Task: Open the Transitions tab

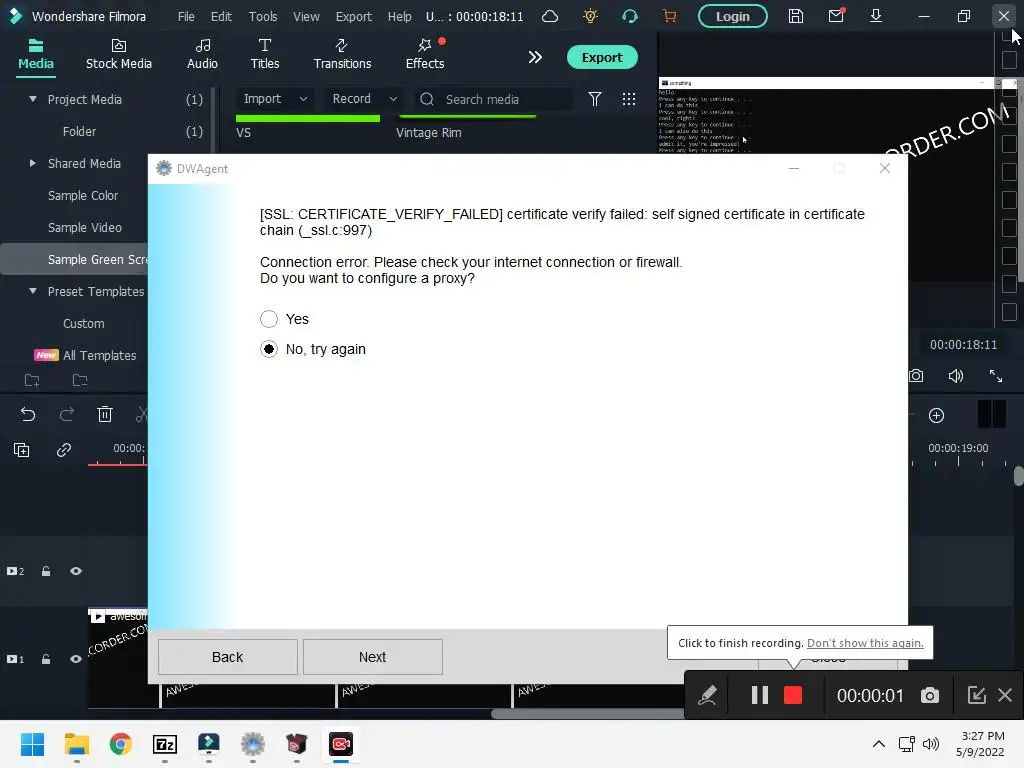Action: tap(342, 54)
